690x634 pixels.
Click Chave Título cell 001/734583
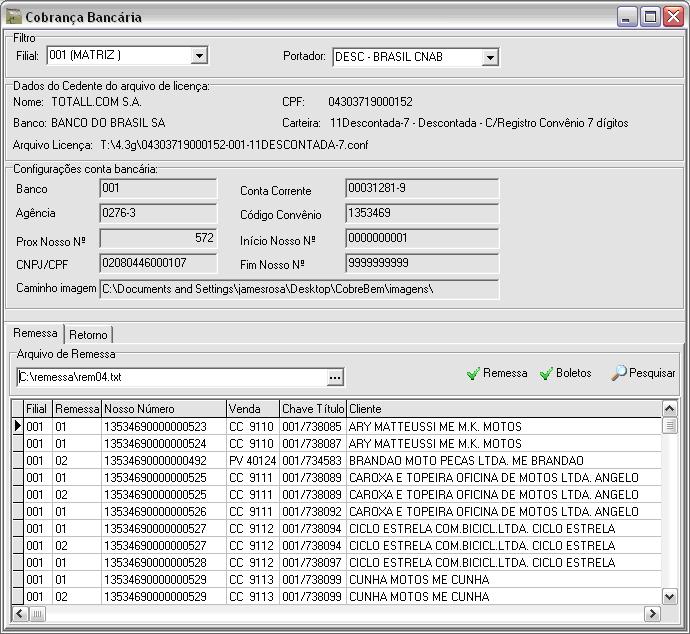(x=313, y=461)
